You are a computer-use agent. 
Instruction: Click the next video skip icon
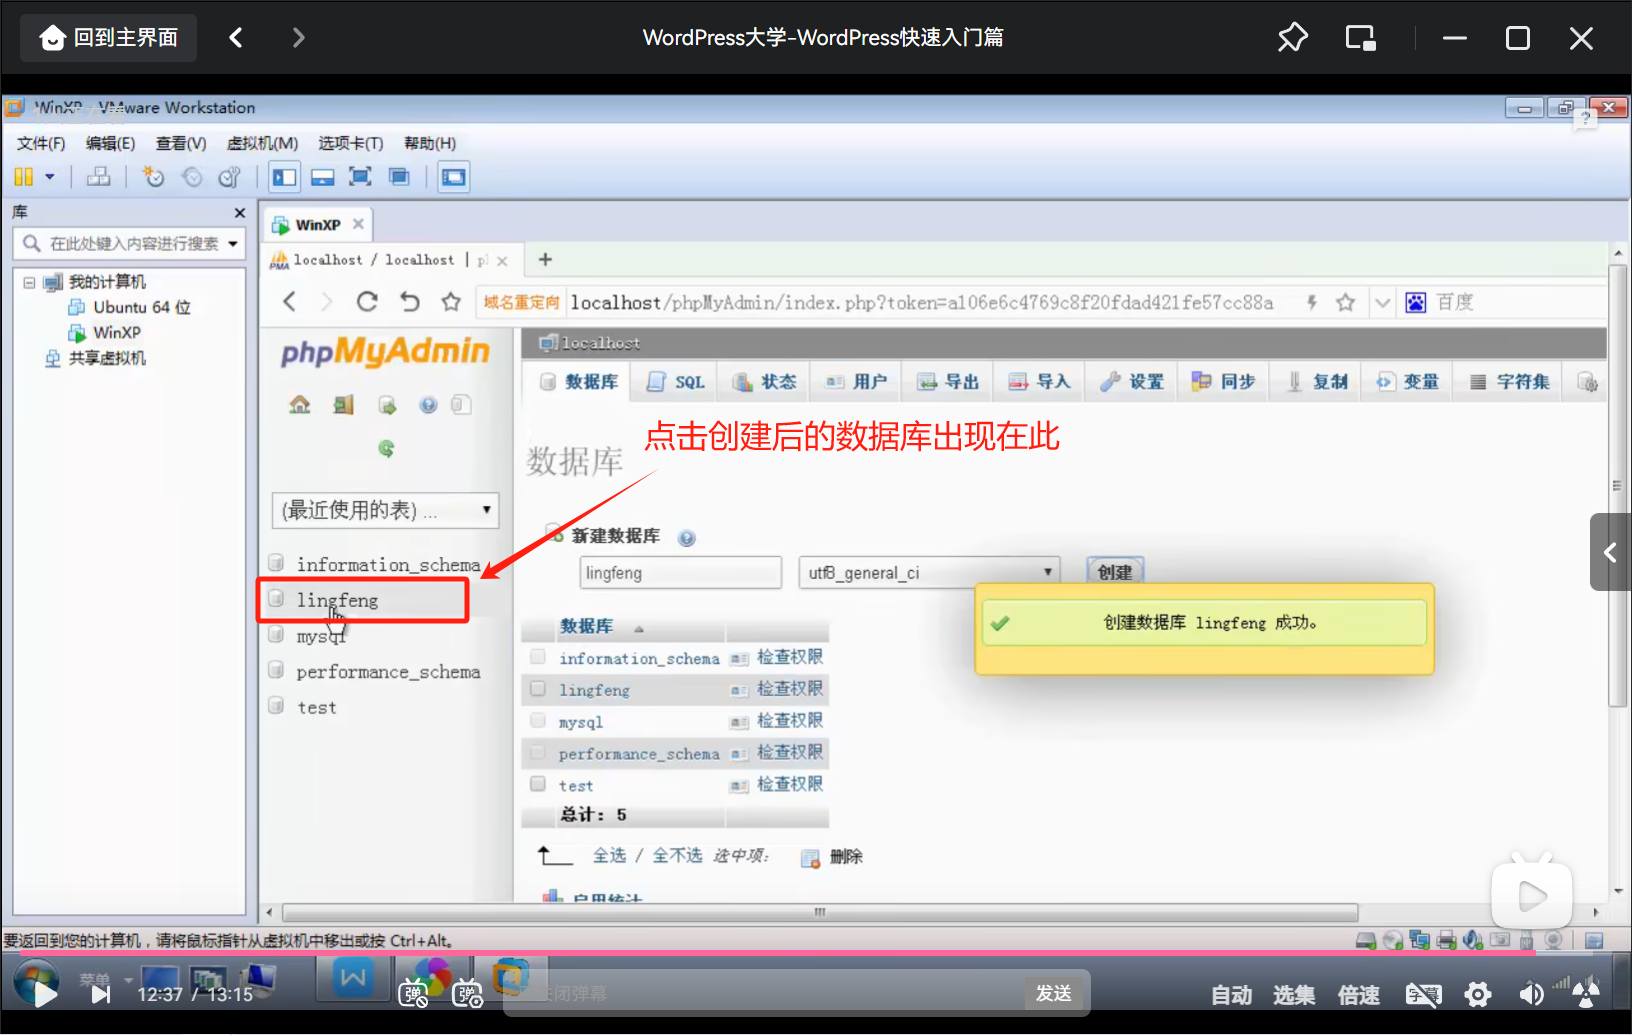(101, 994)
